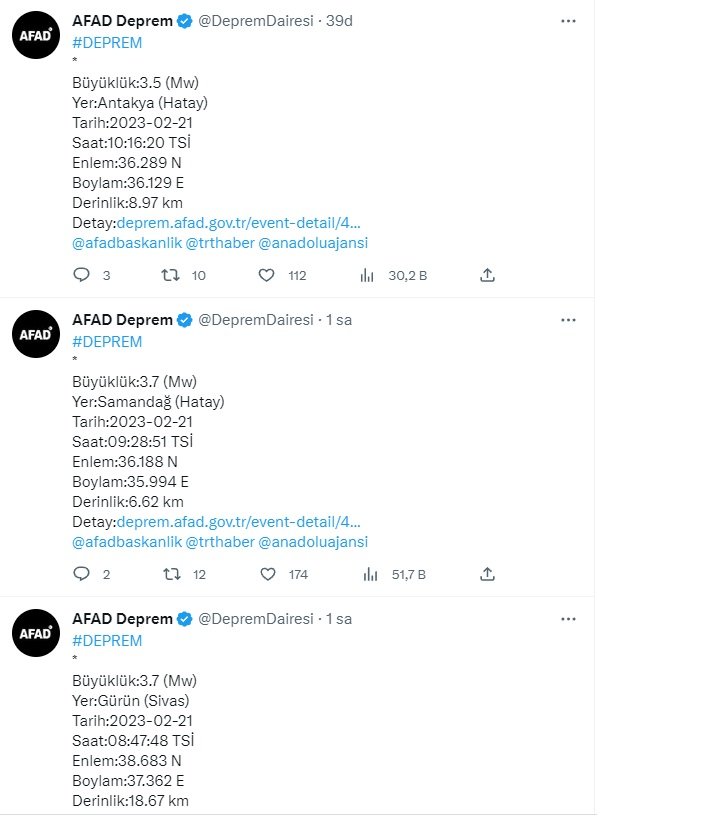Click AFAD avatar on the Gürün tweet

(x=36, y=633)
